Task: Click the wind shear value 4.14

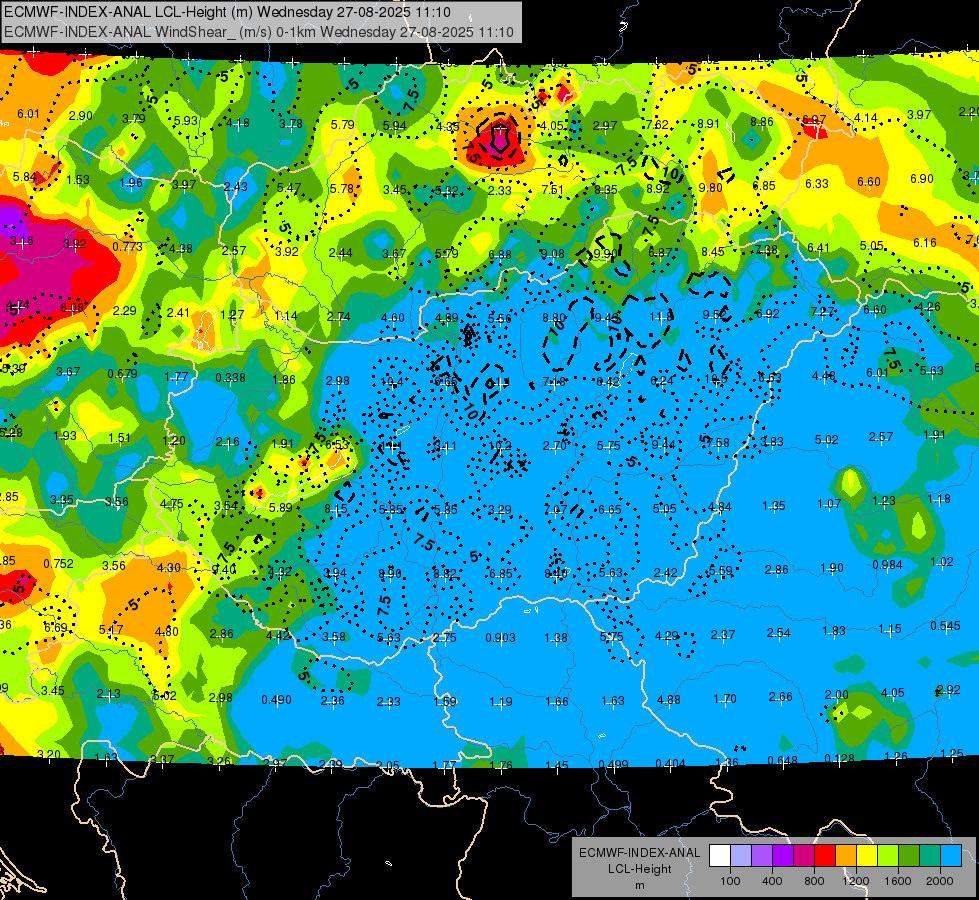Action: (866, 117)
